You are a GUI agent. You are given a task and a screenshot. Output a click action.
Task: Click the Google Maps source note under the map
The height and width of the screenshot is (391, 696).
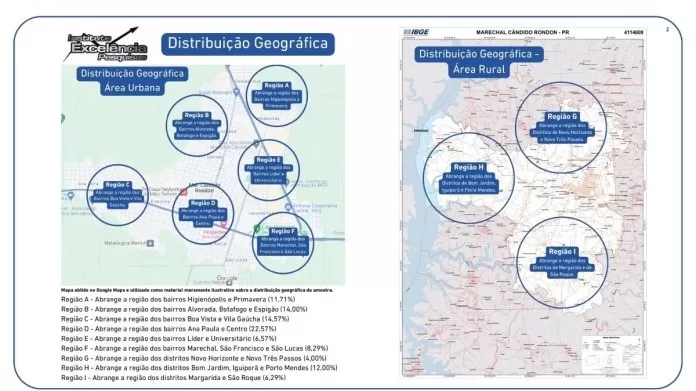click(197, 290)
